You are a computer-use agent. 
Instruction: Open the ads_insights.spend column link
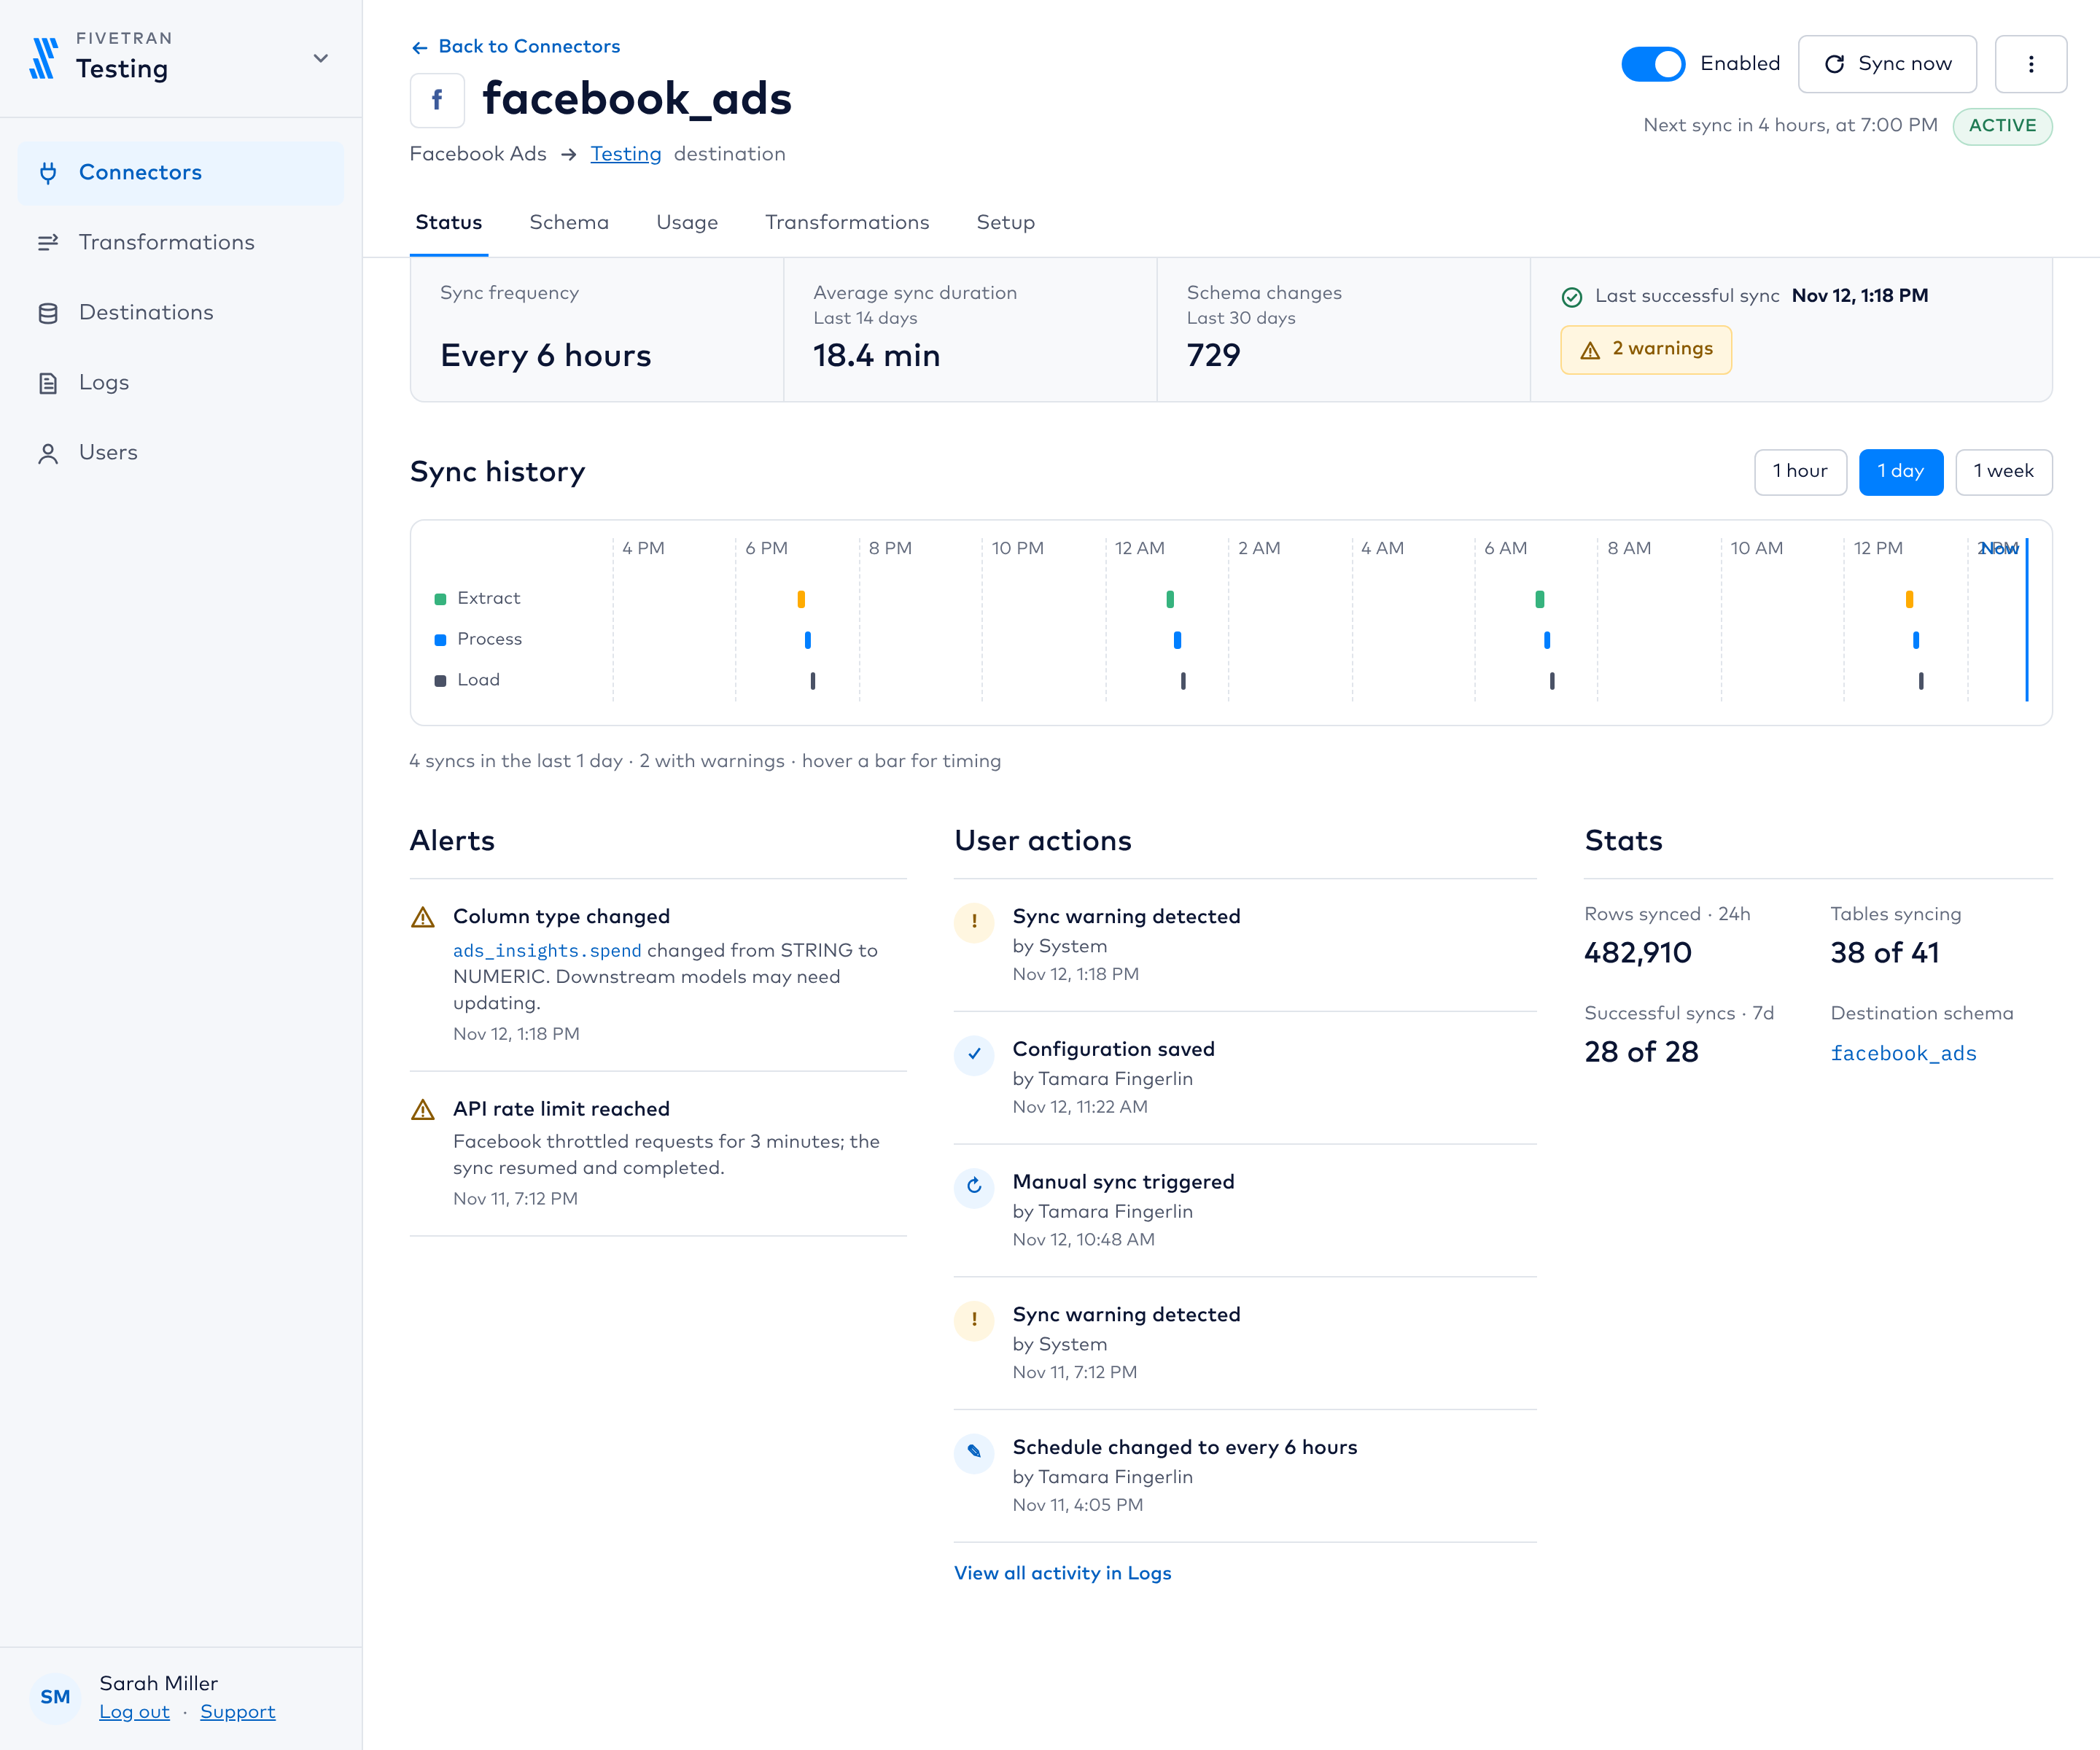click(547, 951)
